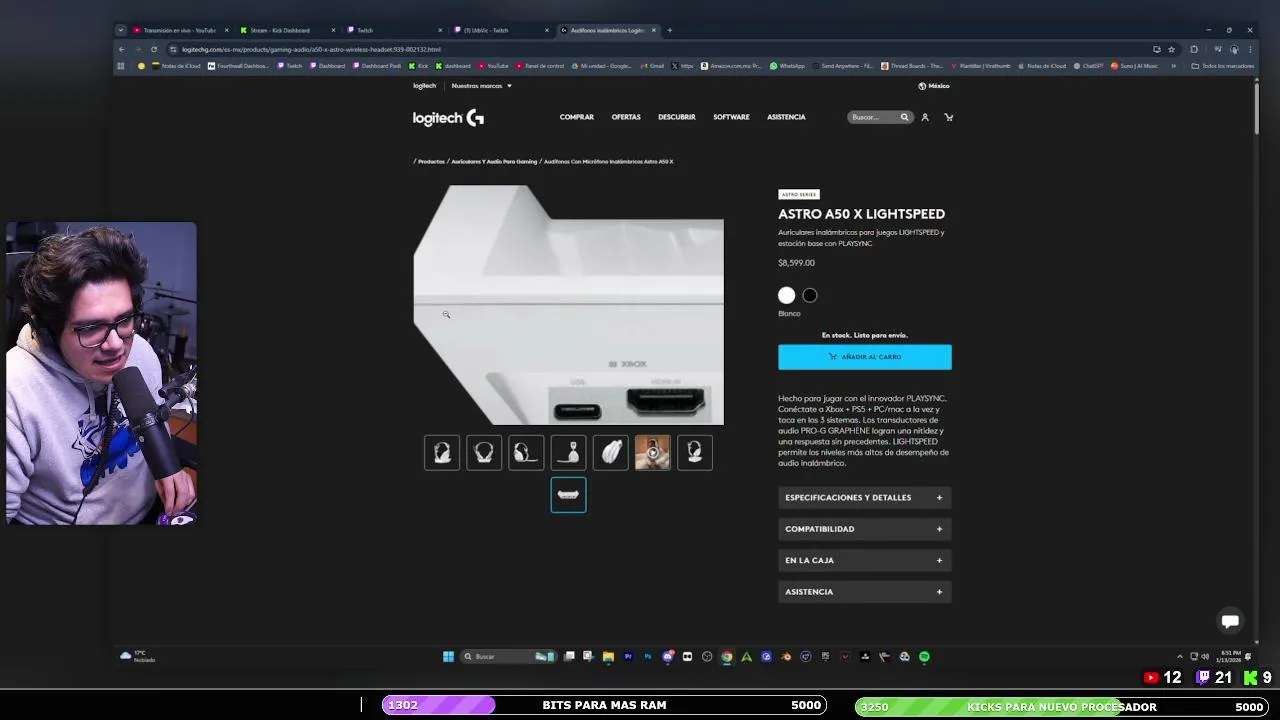Image resolution: width=1280 pixels, height=720 pixels.
Task: Select the white color swatch
Action: click(787, 295)
